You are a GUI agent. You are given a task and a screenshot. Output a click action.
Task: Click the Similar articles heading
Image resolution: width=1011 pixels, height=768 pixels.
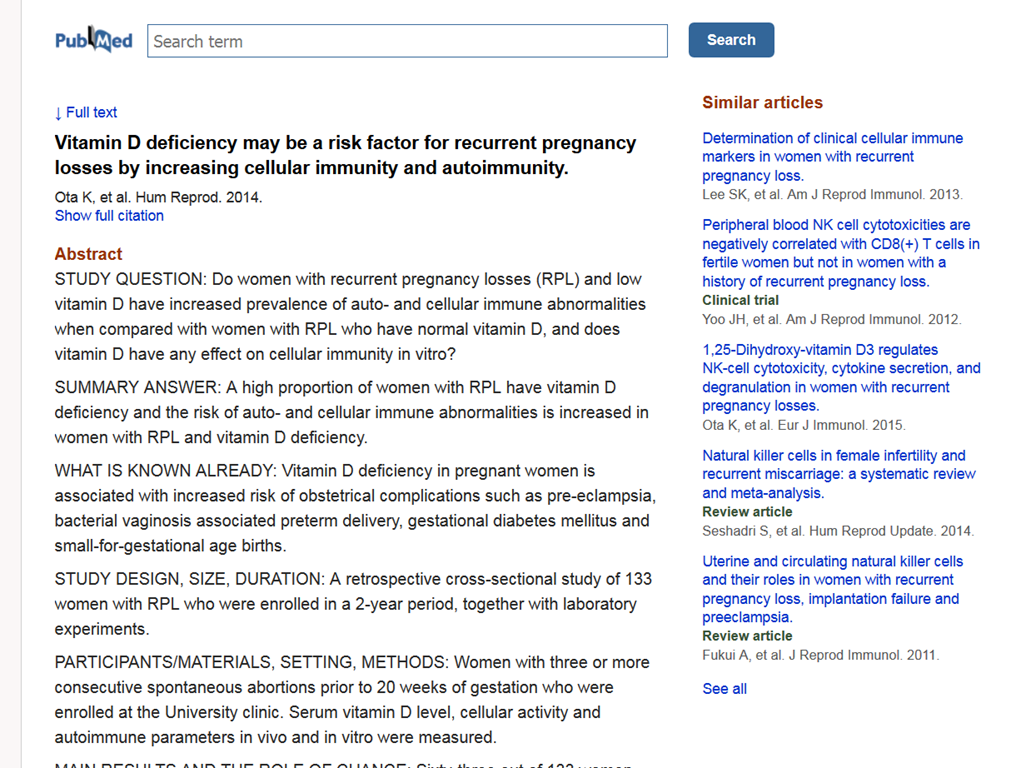(762, 103)
